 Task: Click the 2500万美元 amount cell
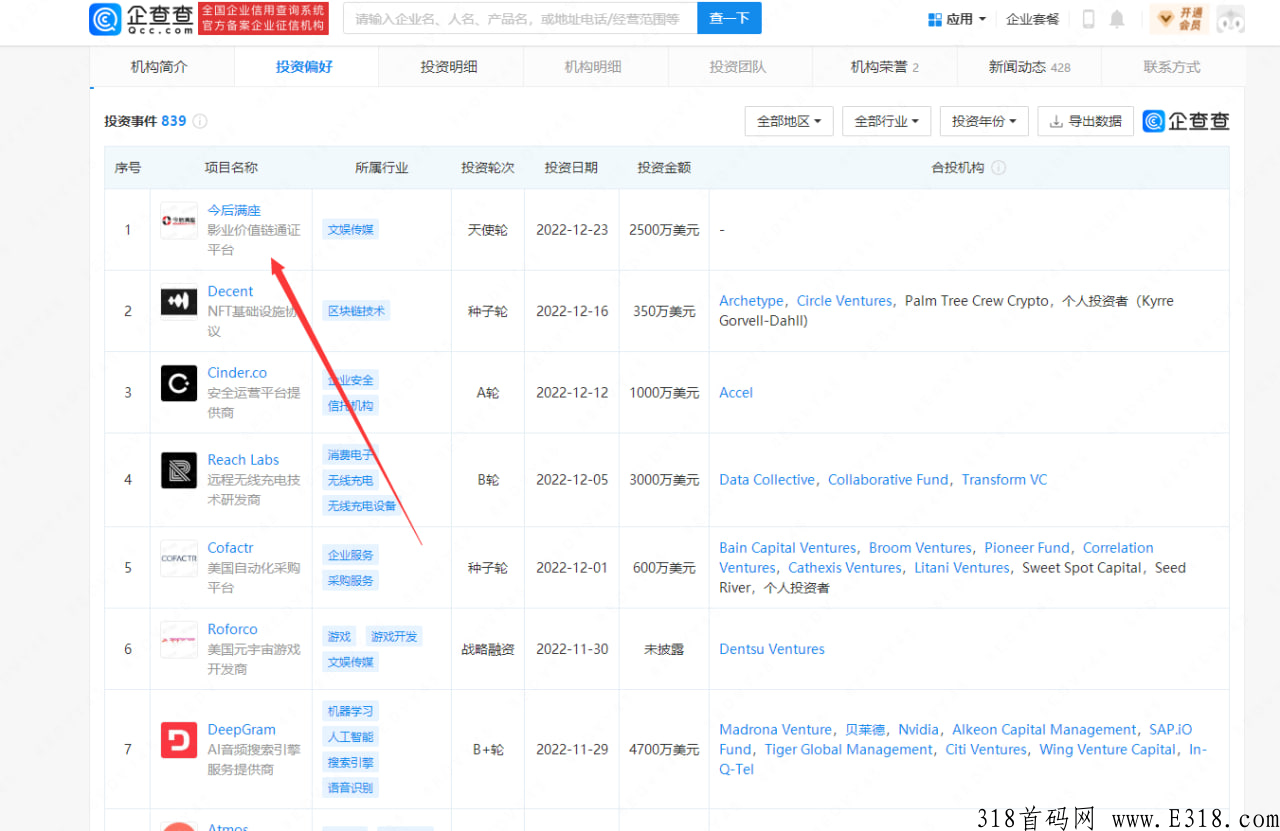664,230
